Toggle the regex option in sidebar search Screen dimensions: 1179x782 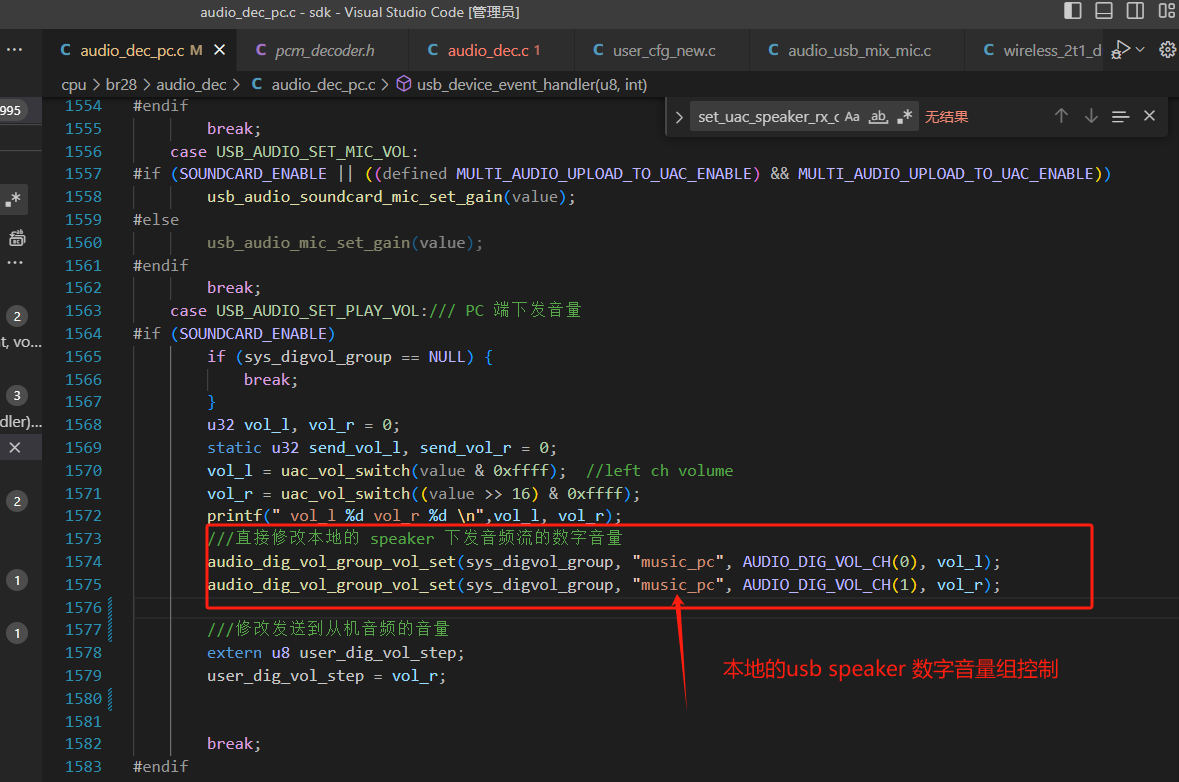14,199
